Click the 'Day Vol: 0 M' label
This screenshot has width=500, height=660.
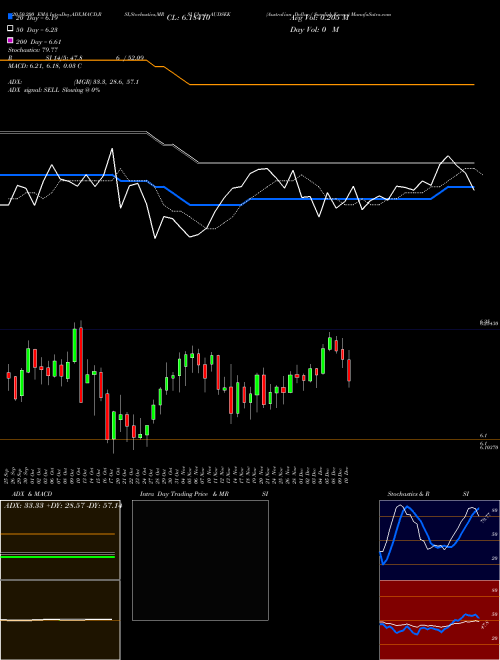pyautogui.click(x=314, y=30)
